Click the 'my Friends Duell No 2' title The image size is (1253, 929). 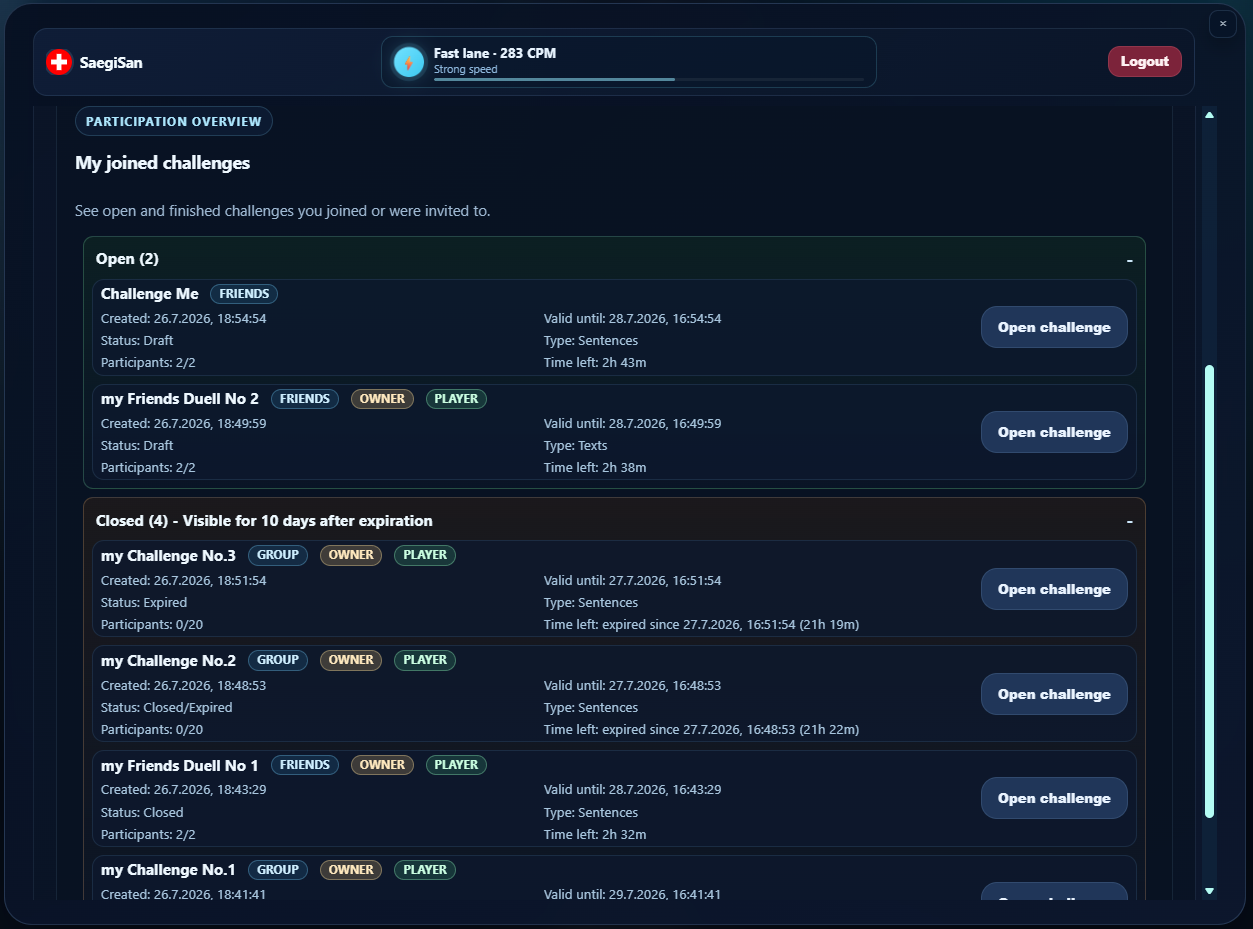[180, 399]
